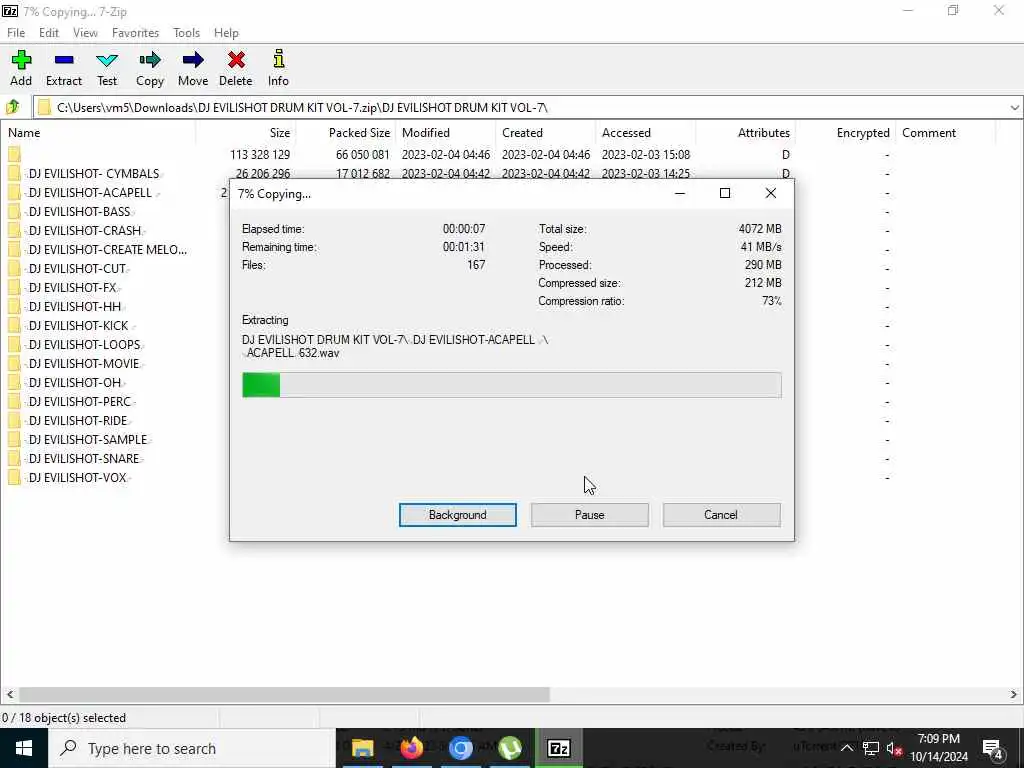Open the Help menu

(x=226, y=33)
